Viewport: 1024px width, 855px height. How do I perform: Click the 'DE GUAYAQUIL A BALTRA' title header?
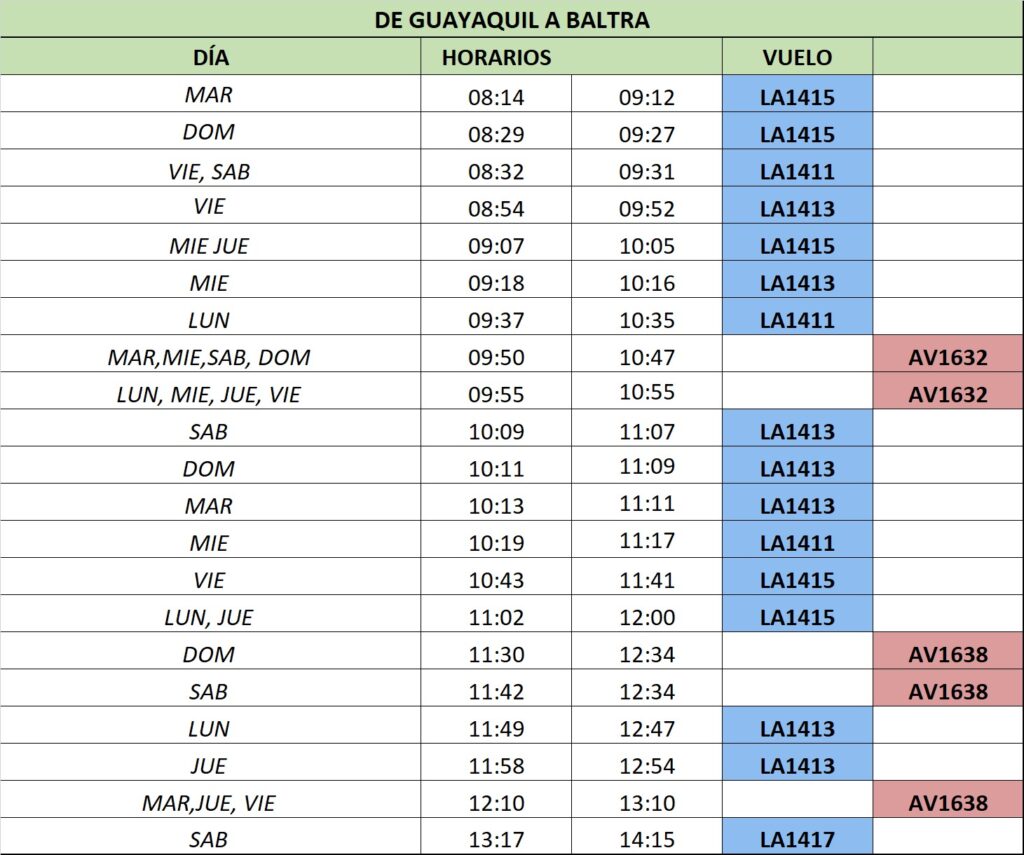point(511,19)
